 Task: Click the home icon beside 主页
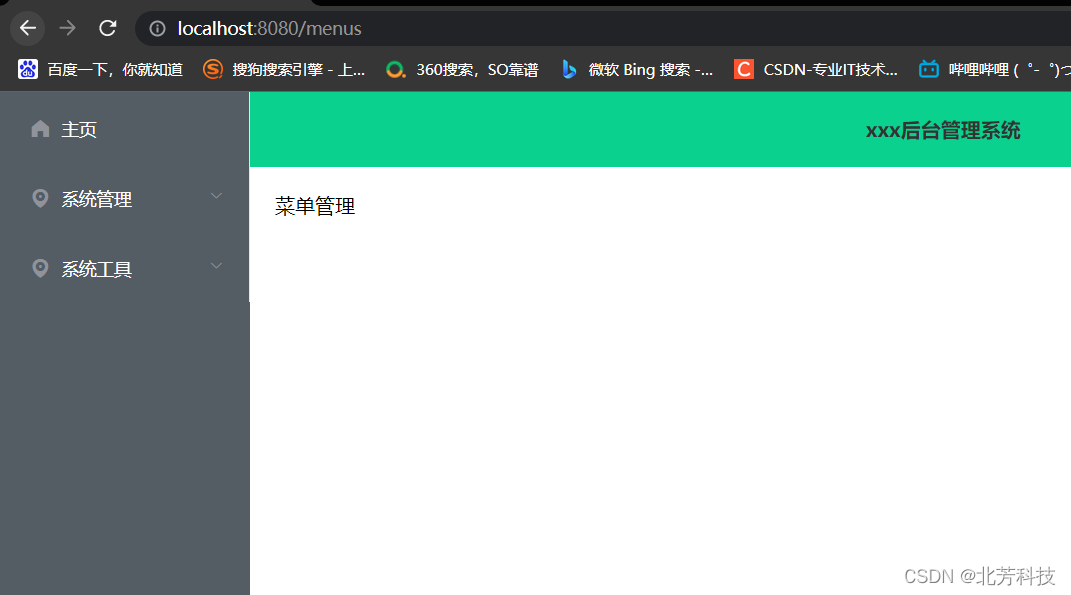point(39,128)
